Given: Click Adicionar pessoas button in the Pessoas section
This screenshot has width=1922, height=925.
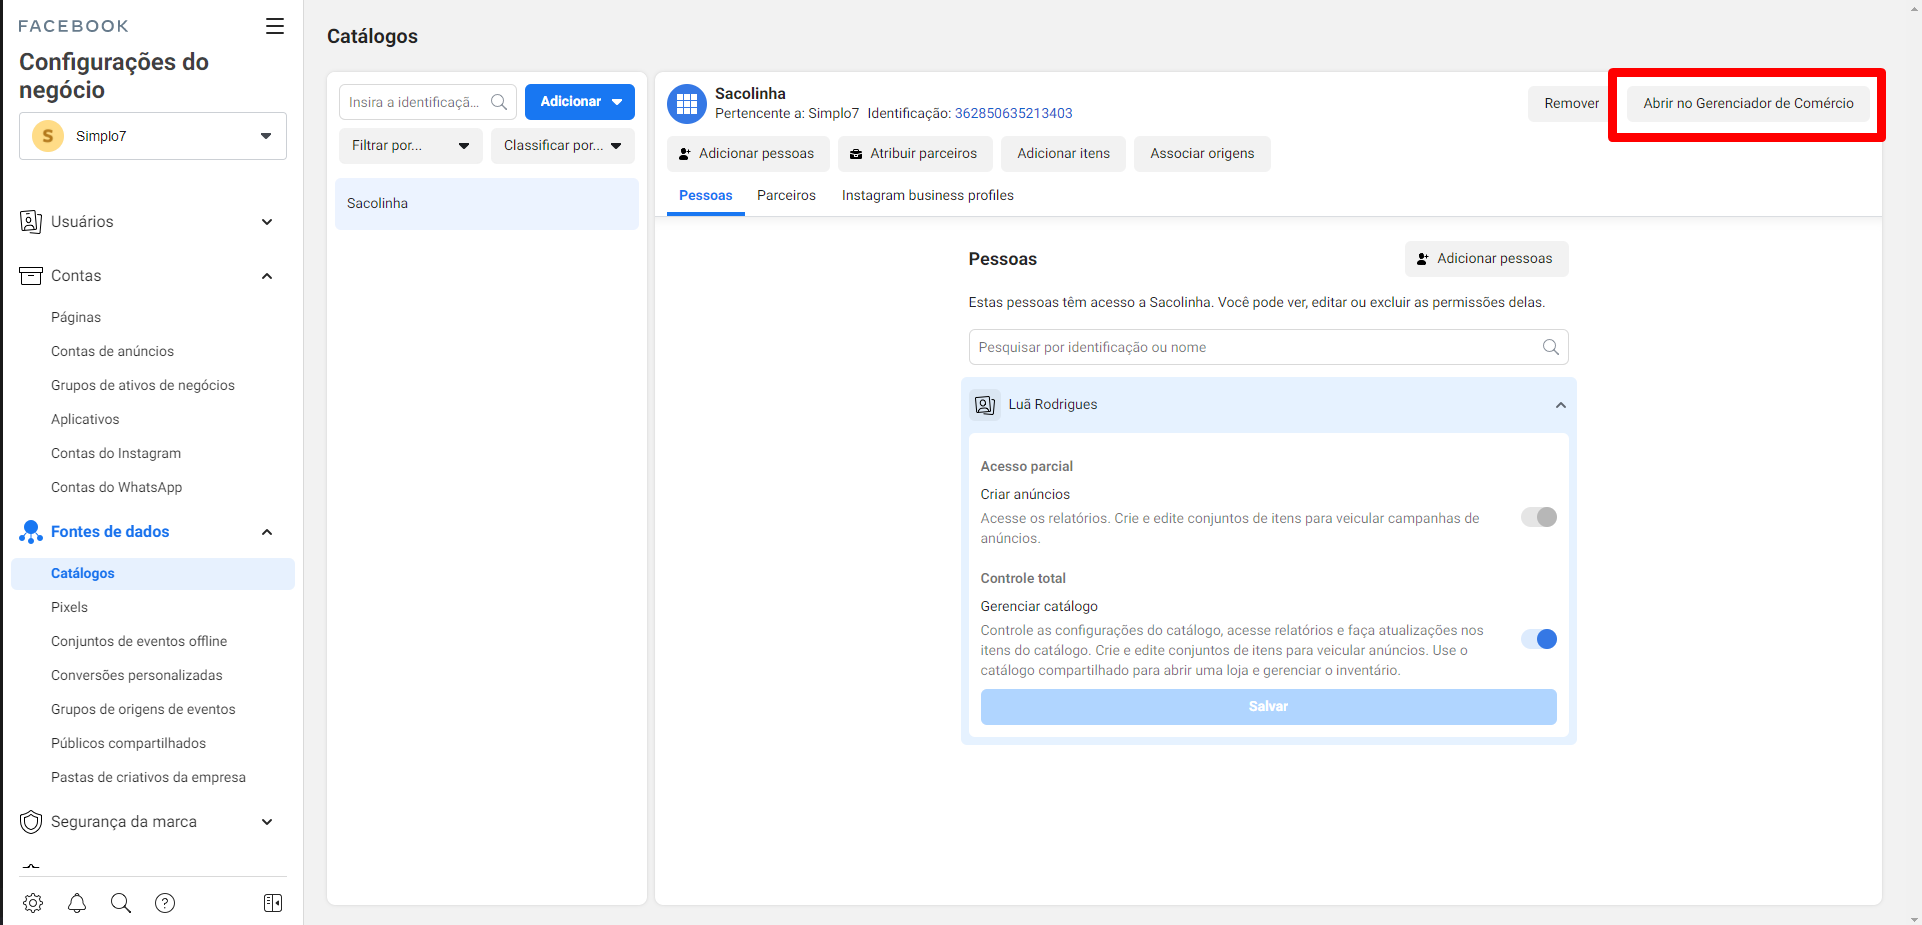Looking at the screenshot, I should pyautogui.click(x=1486, y=259).
